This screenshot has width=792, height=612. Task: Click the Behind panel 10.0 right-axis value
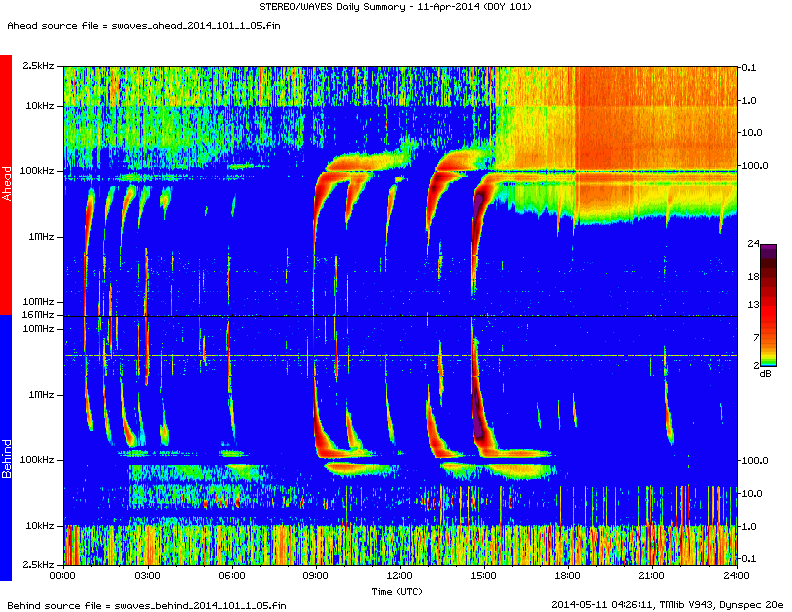pos(752,493)
